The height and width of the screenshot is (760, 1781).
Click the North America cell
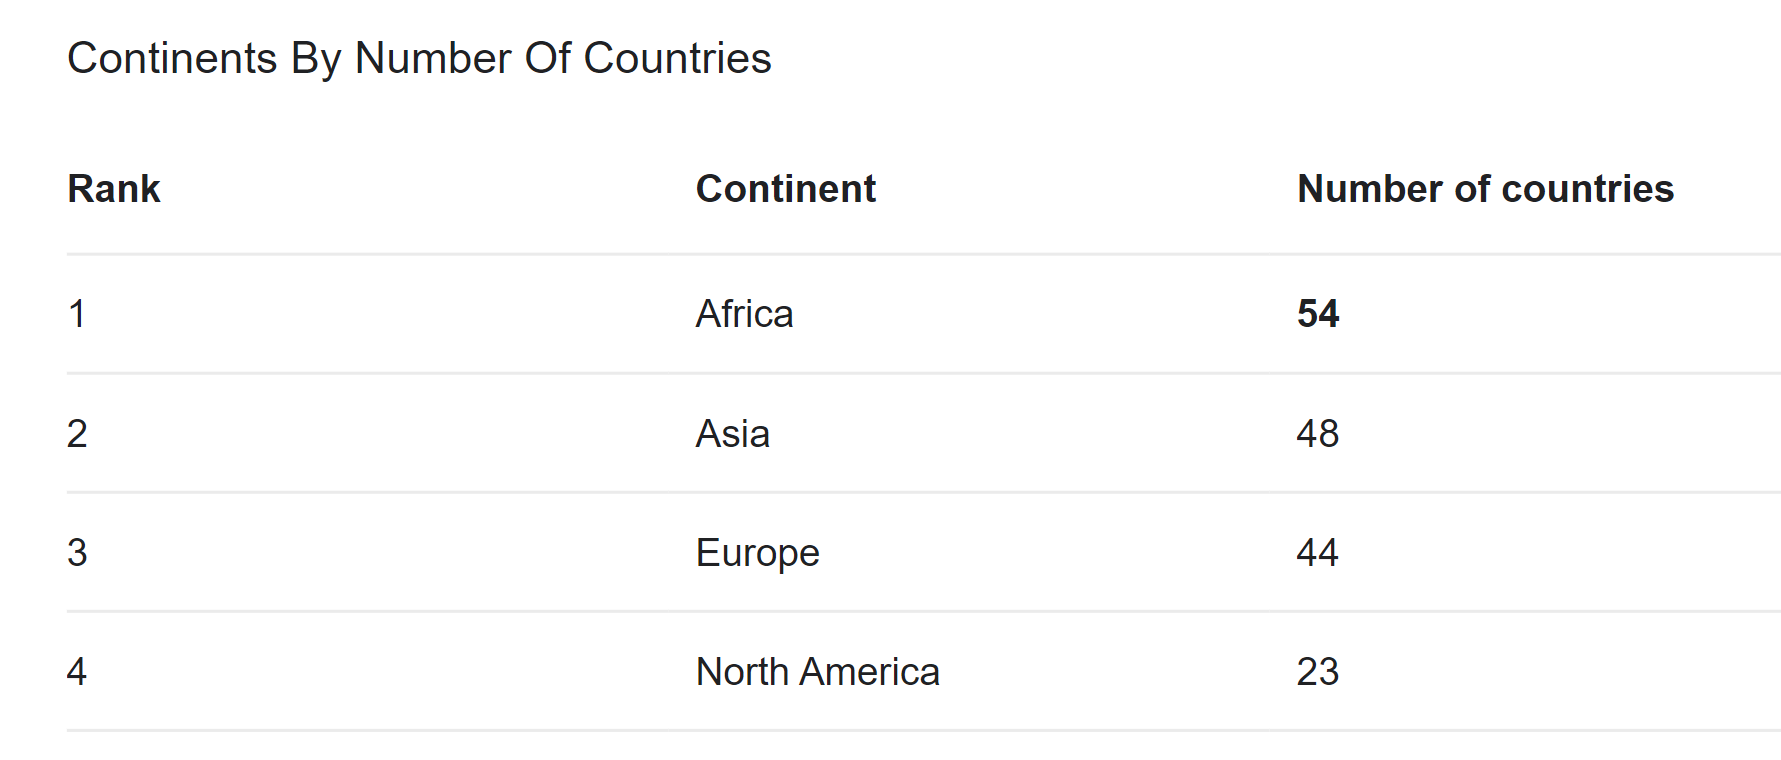tap(818, 672)
